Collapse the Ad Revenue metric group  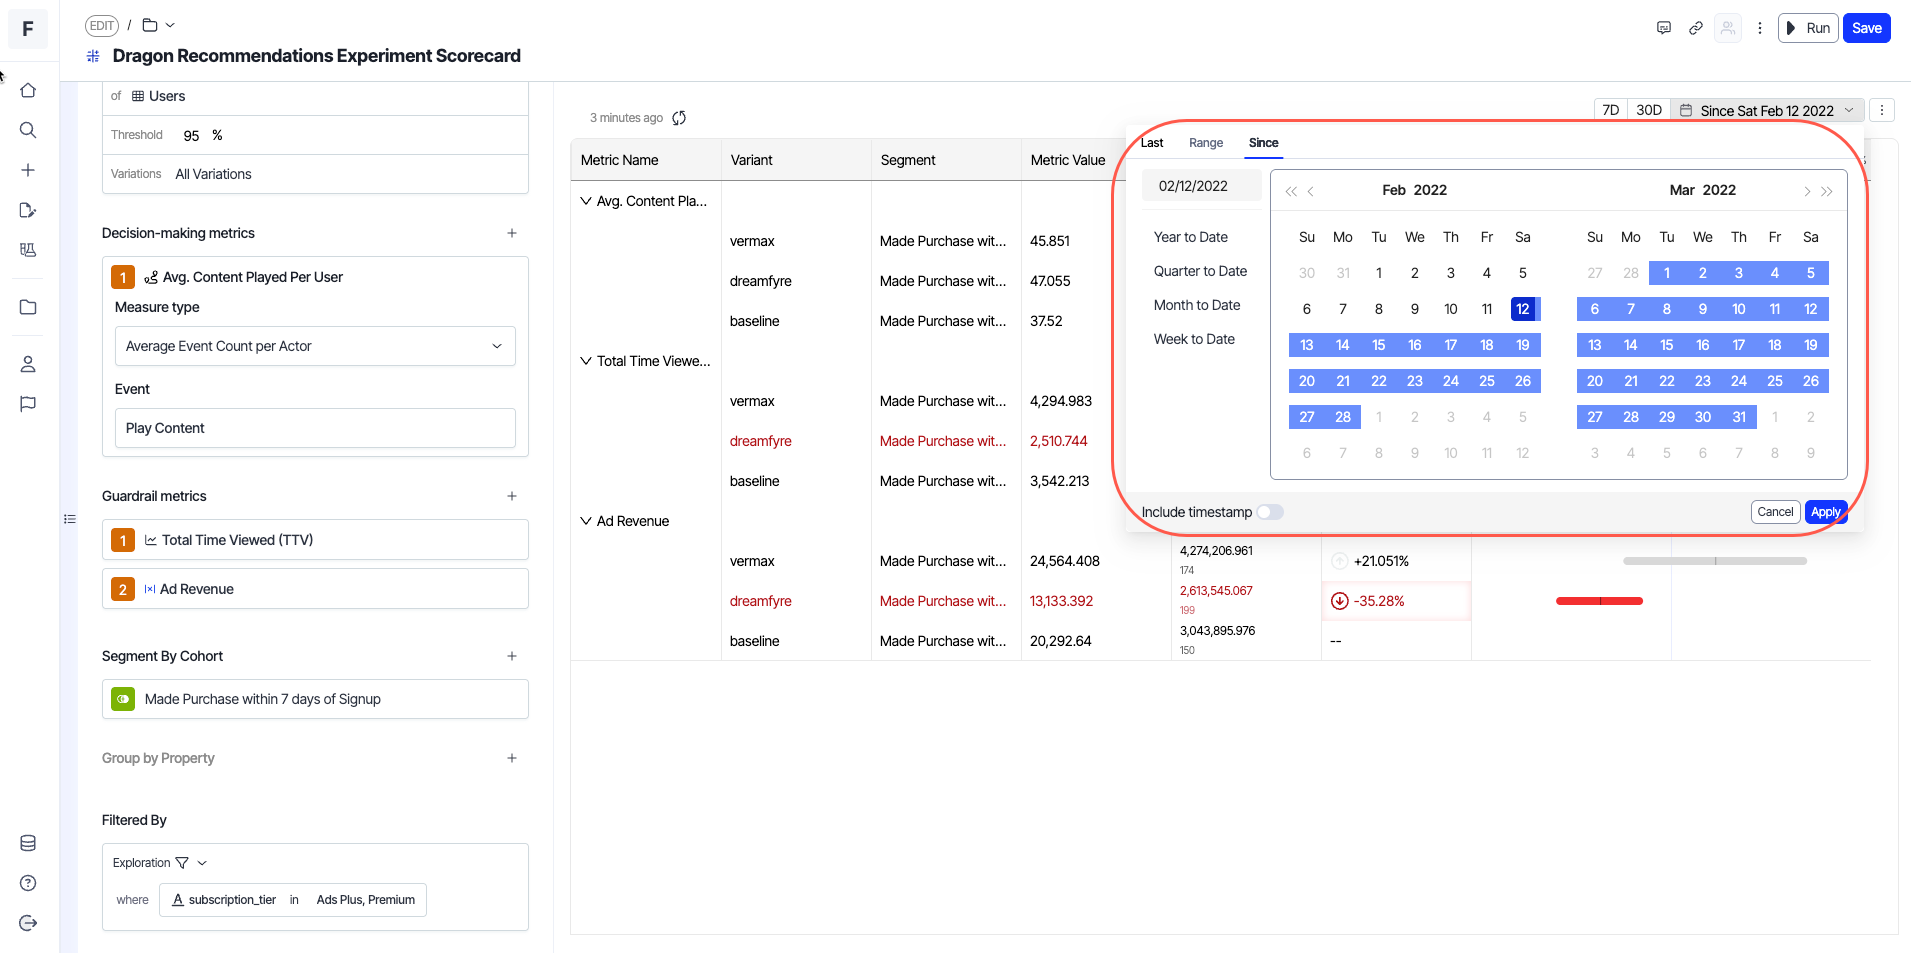(586, 521)
